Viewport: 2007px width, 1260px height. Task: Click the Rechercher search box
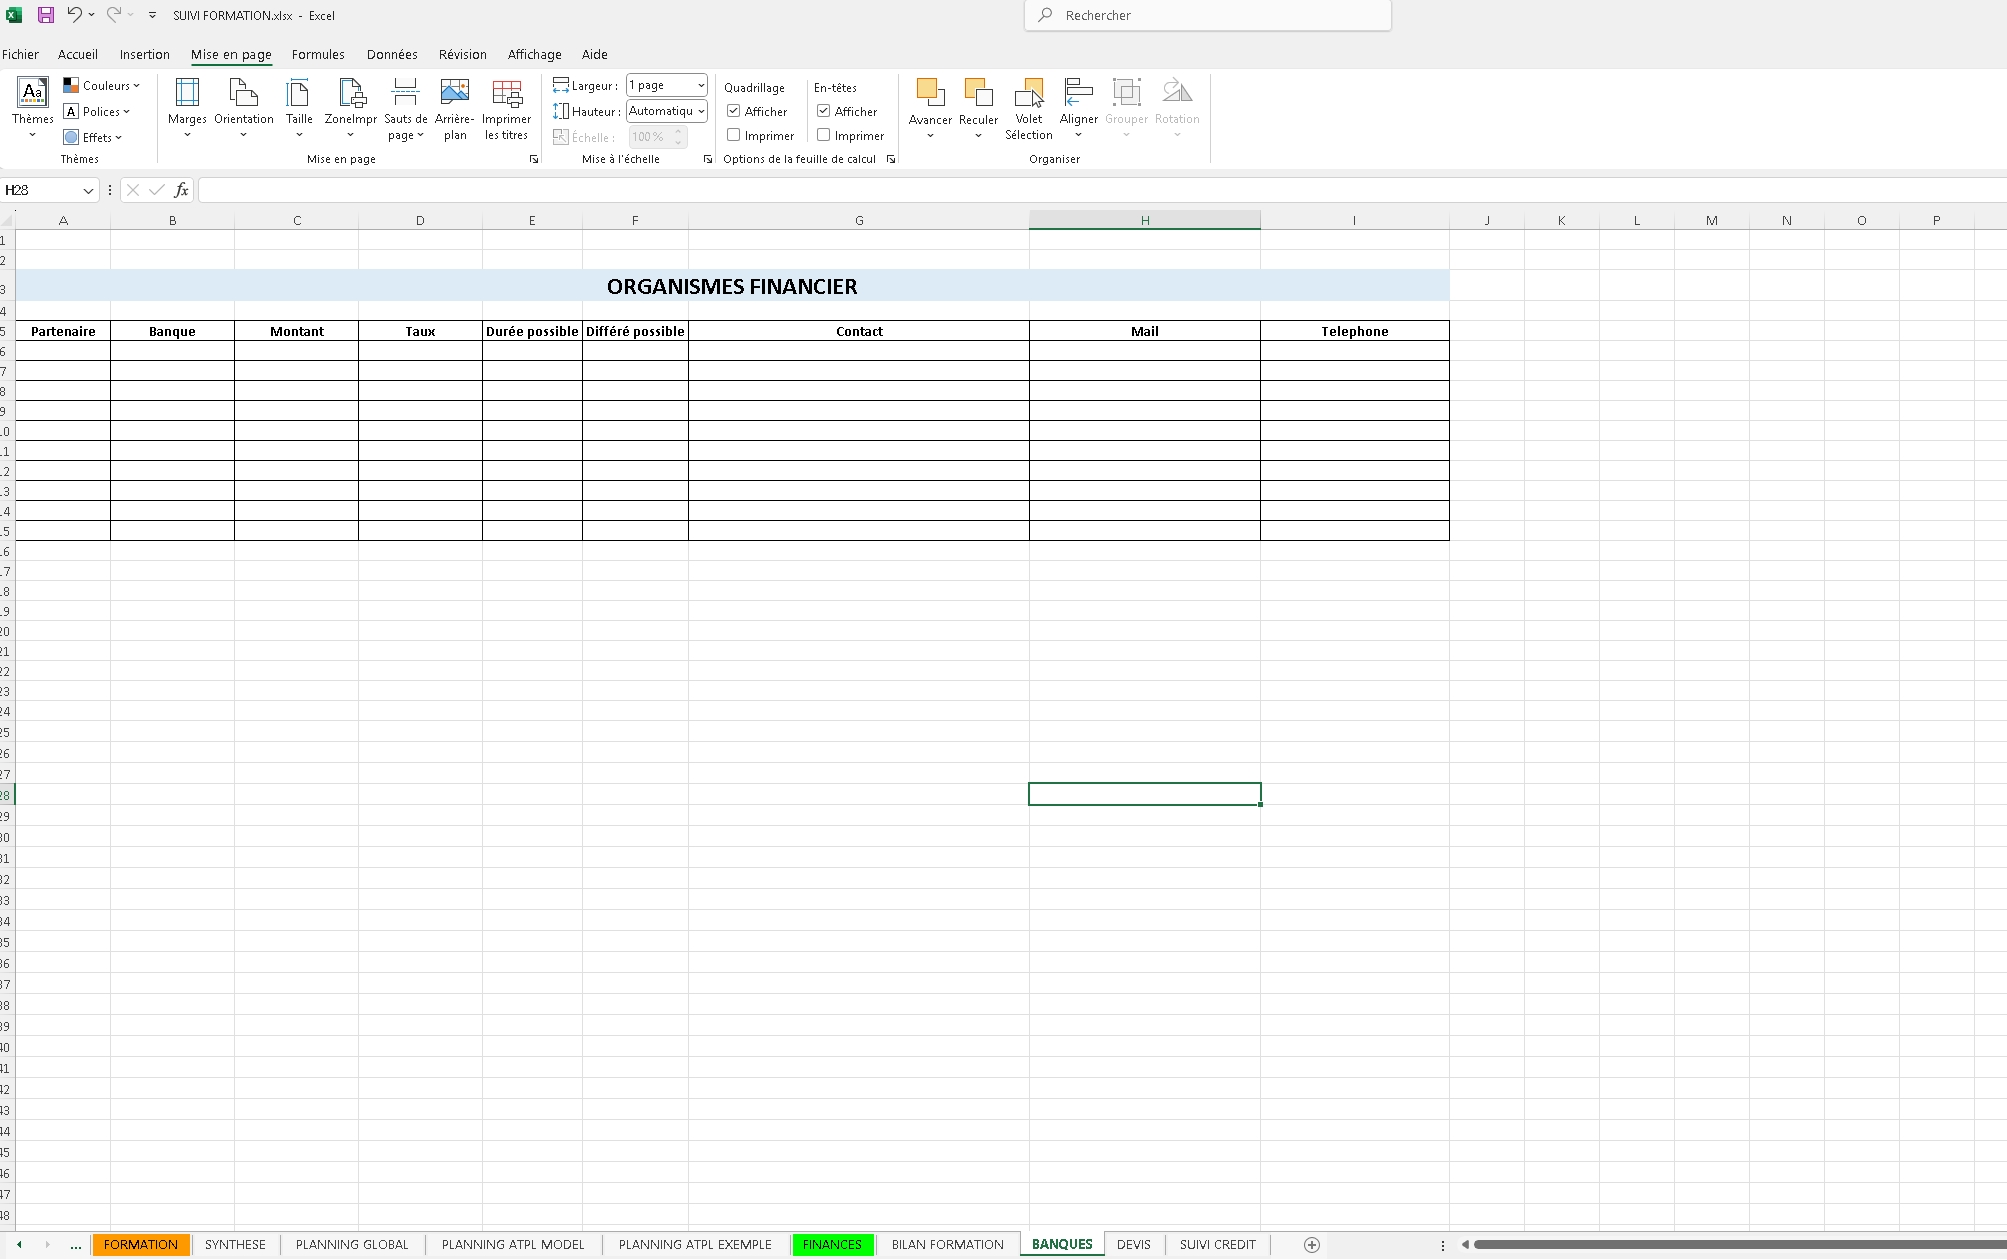tap(1208, 15)
